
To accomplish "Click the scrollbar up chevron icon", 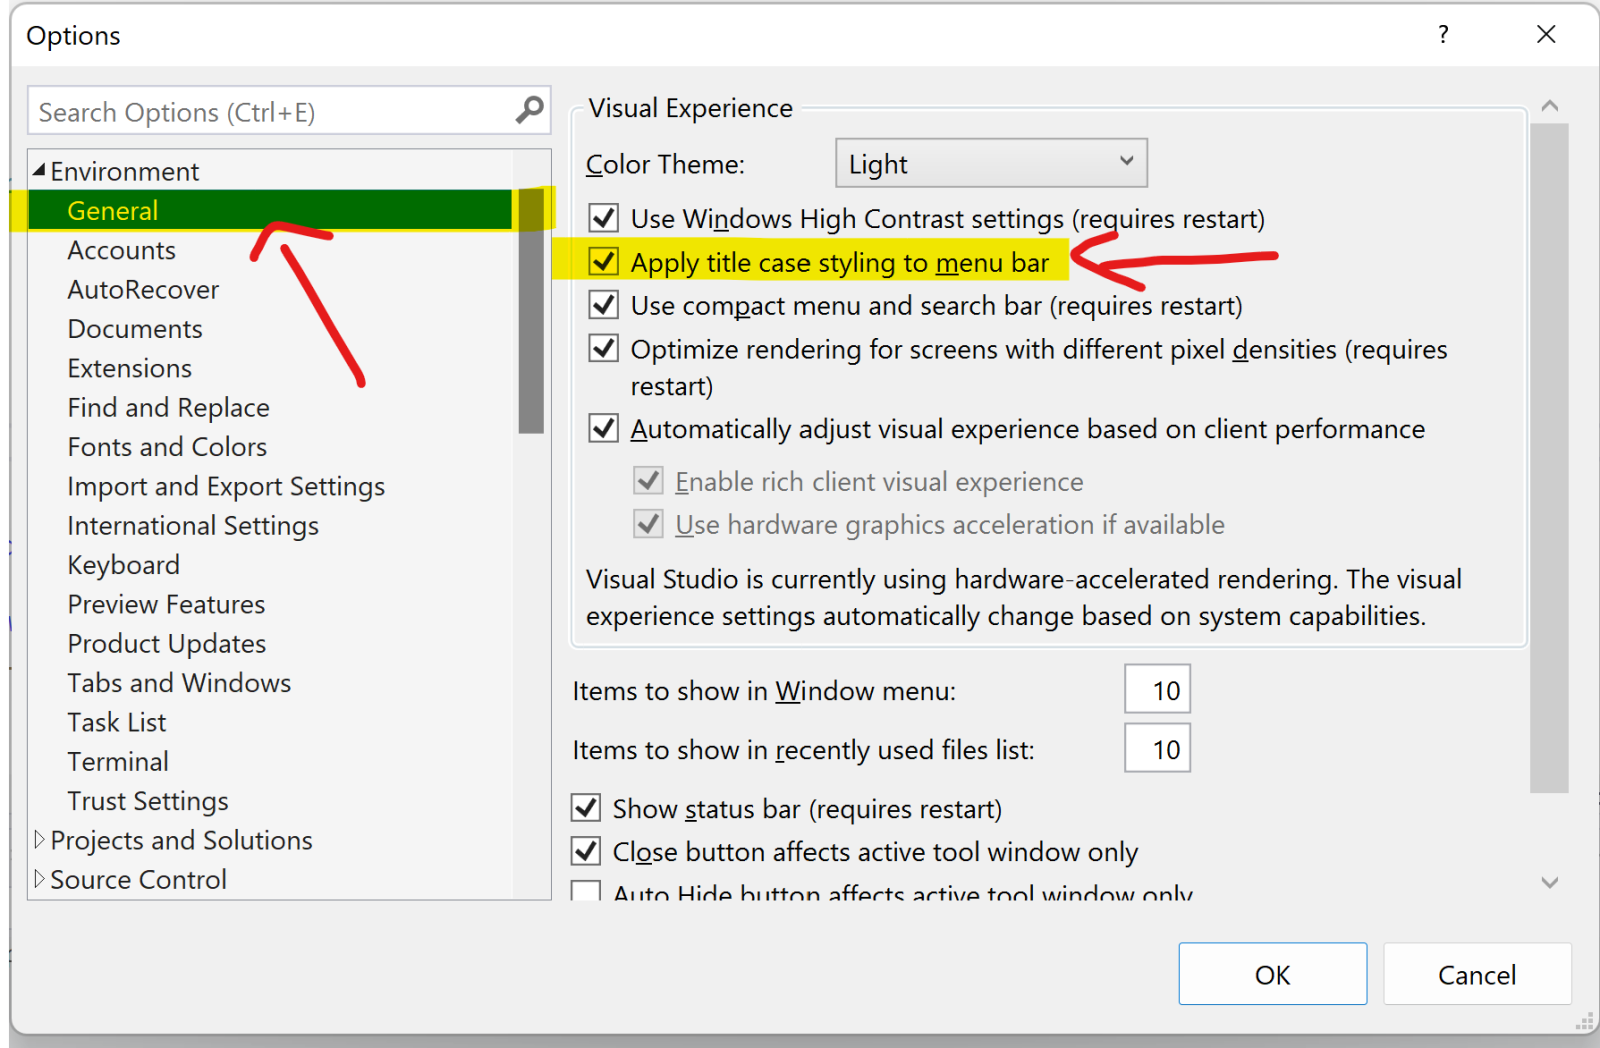I will point(1549,104).
